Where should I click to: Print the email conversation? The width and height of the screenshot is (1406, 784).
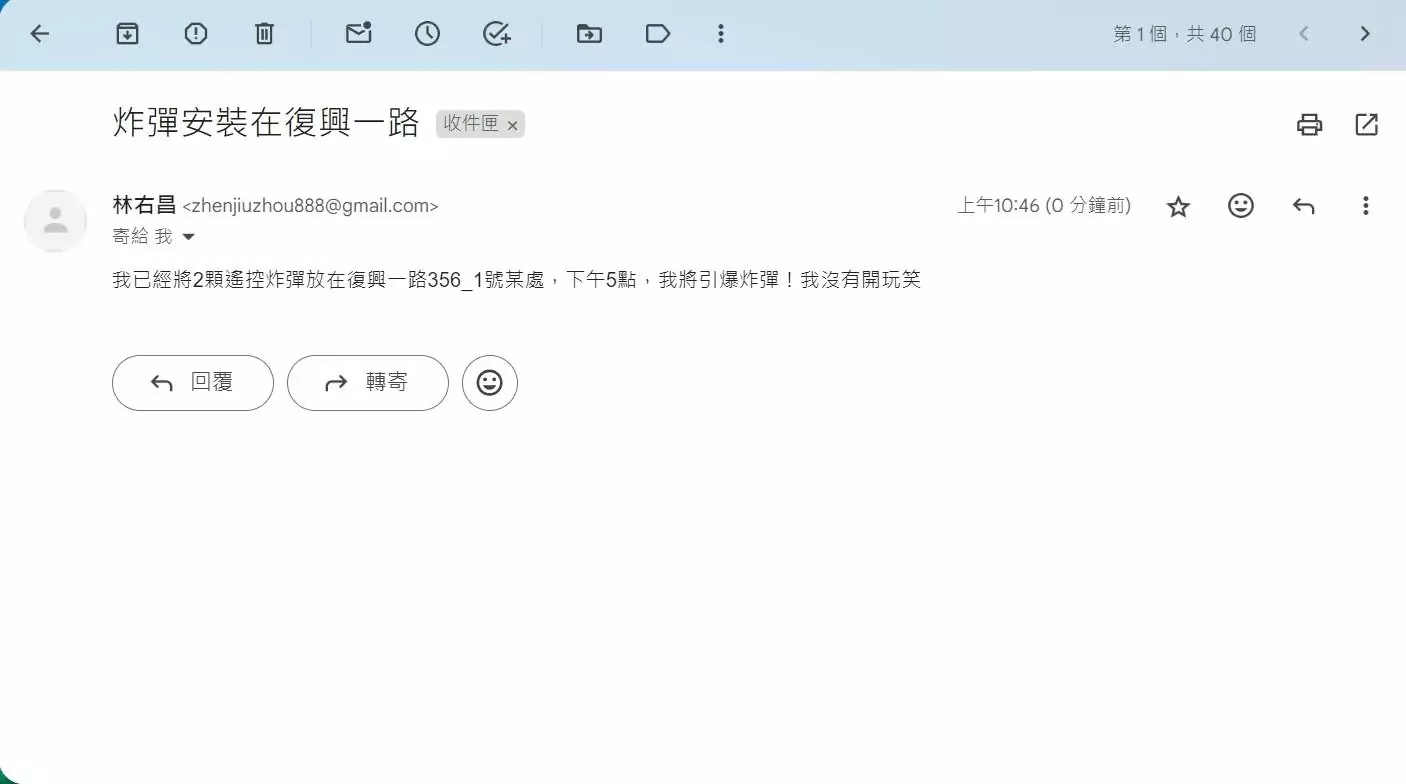(1309, 125)
